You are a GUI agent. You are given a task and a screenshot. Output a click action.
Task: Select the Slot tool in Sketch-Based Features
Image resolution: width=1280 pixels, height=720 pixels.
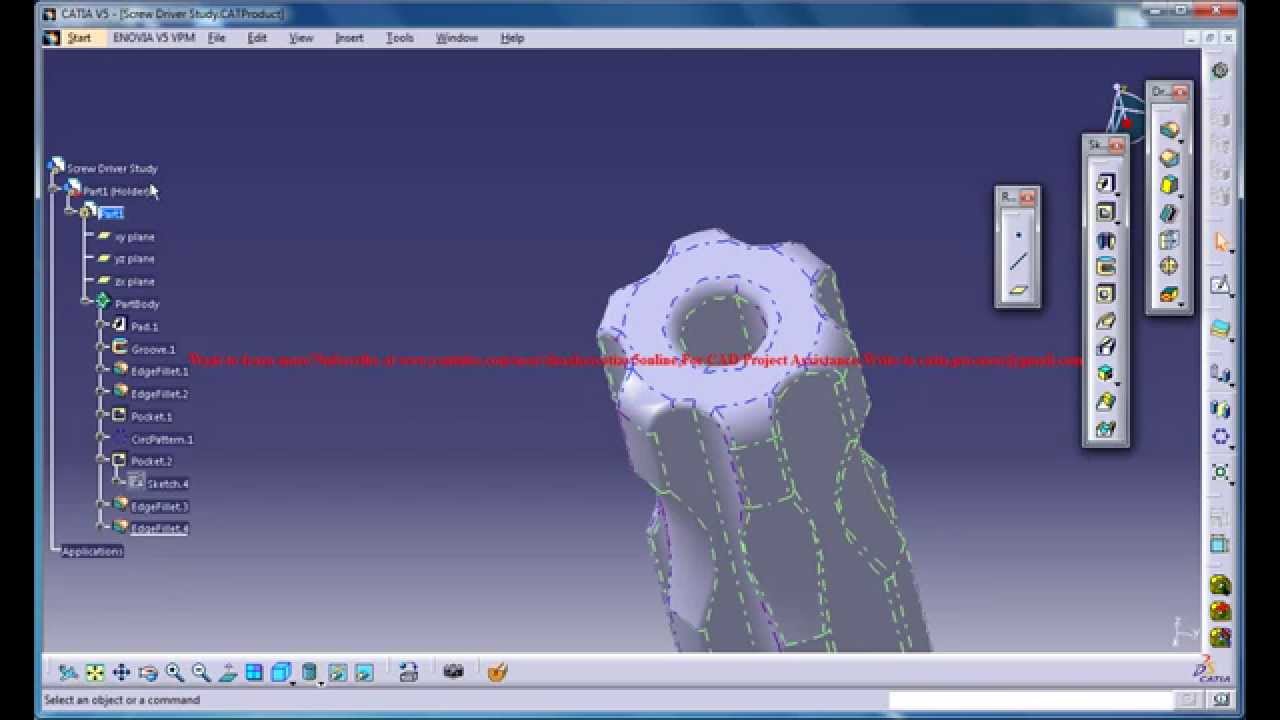click(x=1105, y=348)
